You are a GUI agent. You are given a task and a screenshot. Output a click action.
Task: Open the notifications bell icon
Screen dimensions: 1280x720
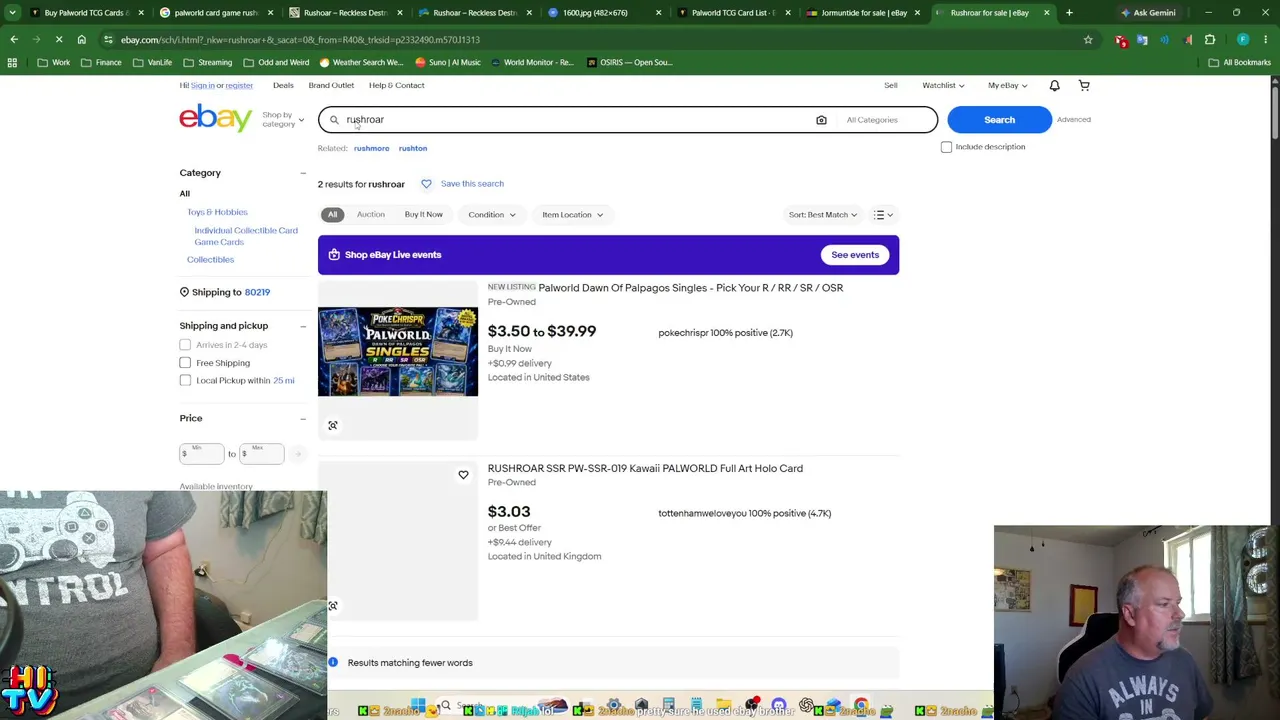pos(1054,85)
